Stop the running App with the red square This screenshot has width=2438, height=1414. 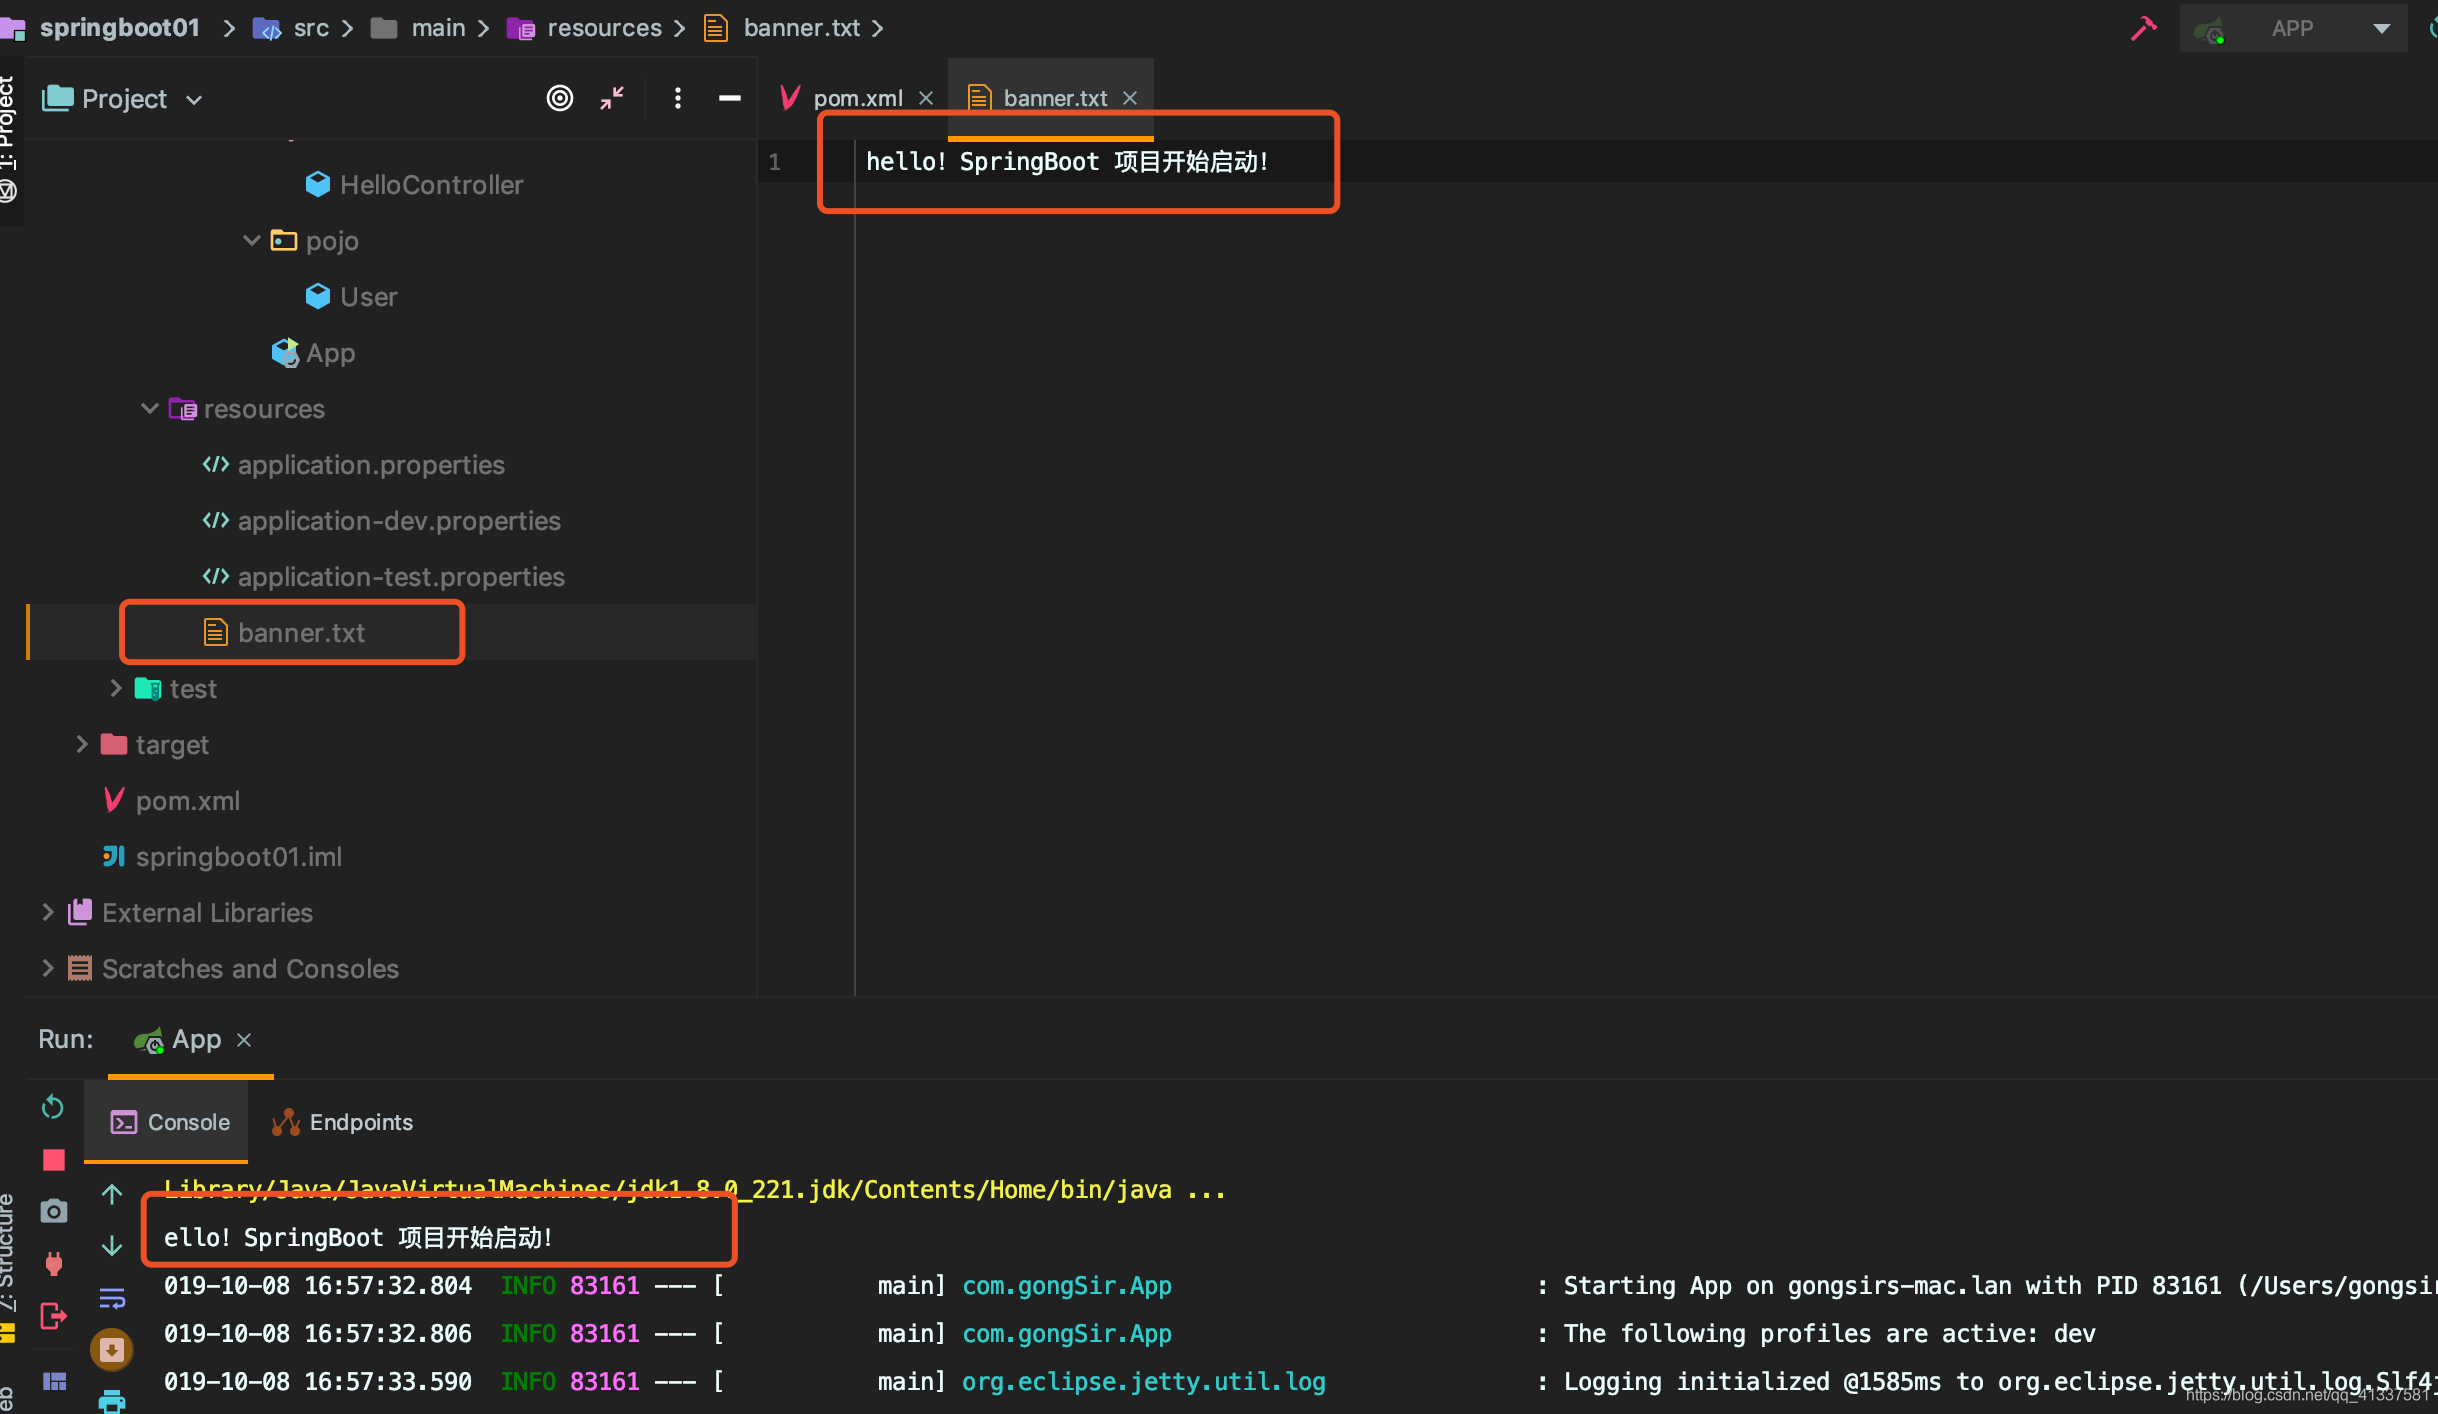click(x=54, y=1160)
